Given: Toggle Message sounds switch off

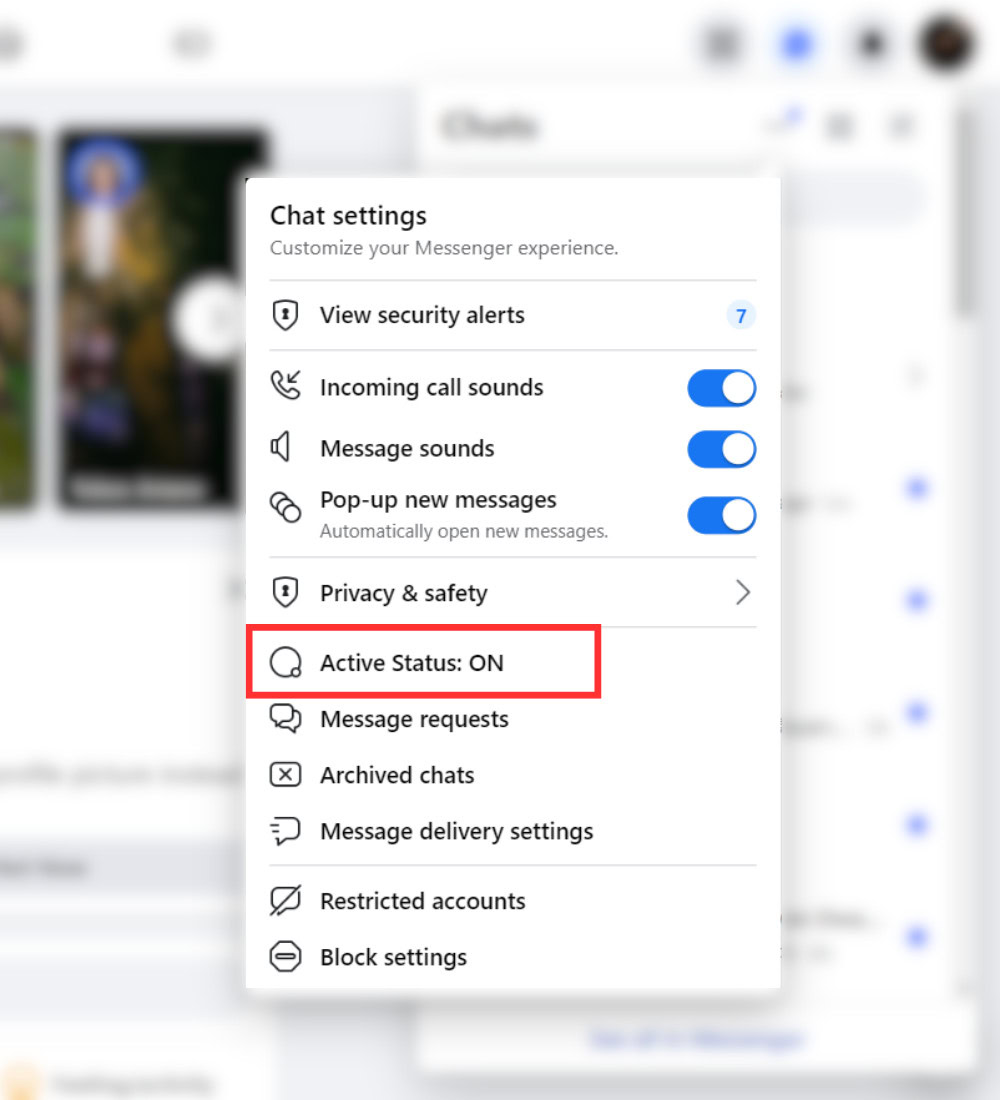Looking at the screenshot, I should tap(721, 449).
